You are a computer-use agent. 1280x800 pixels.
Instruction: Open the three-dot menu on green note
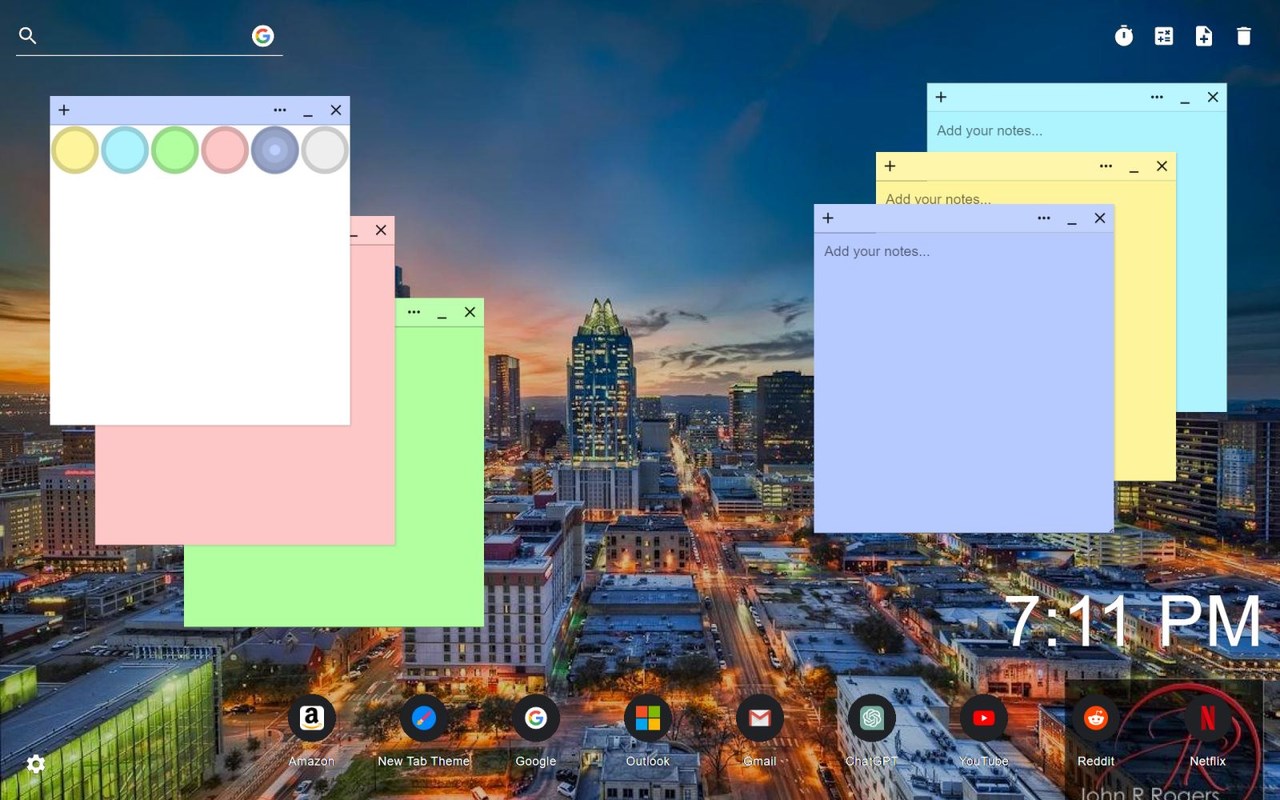(414, 312)
